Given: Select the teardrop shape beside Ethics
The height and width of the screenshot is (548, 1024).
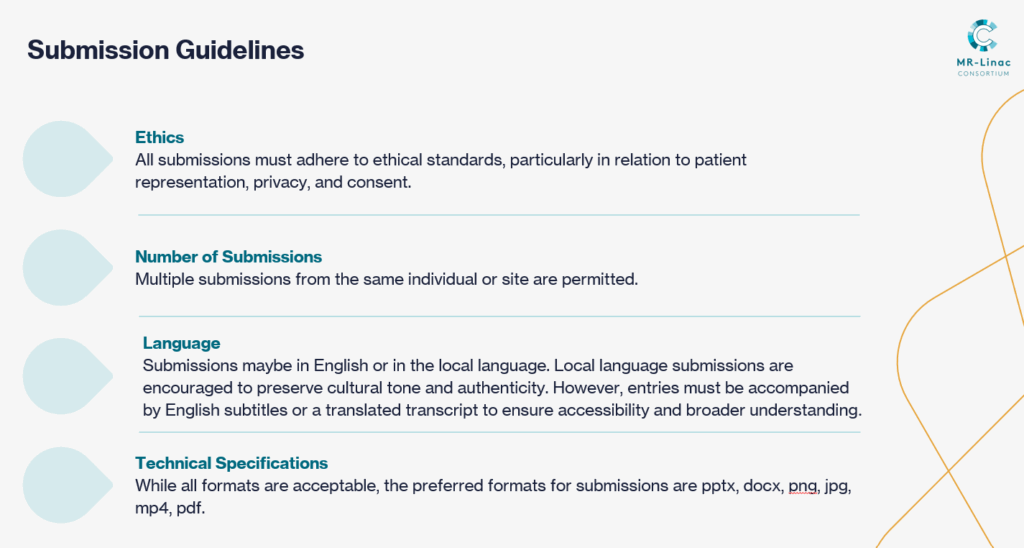Looking at the screenshot, I should [x=65, y=158].
